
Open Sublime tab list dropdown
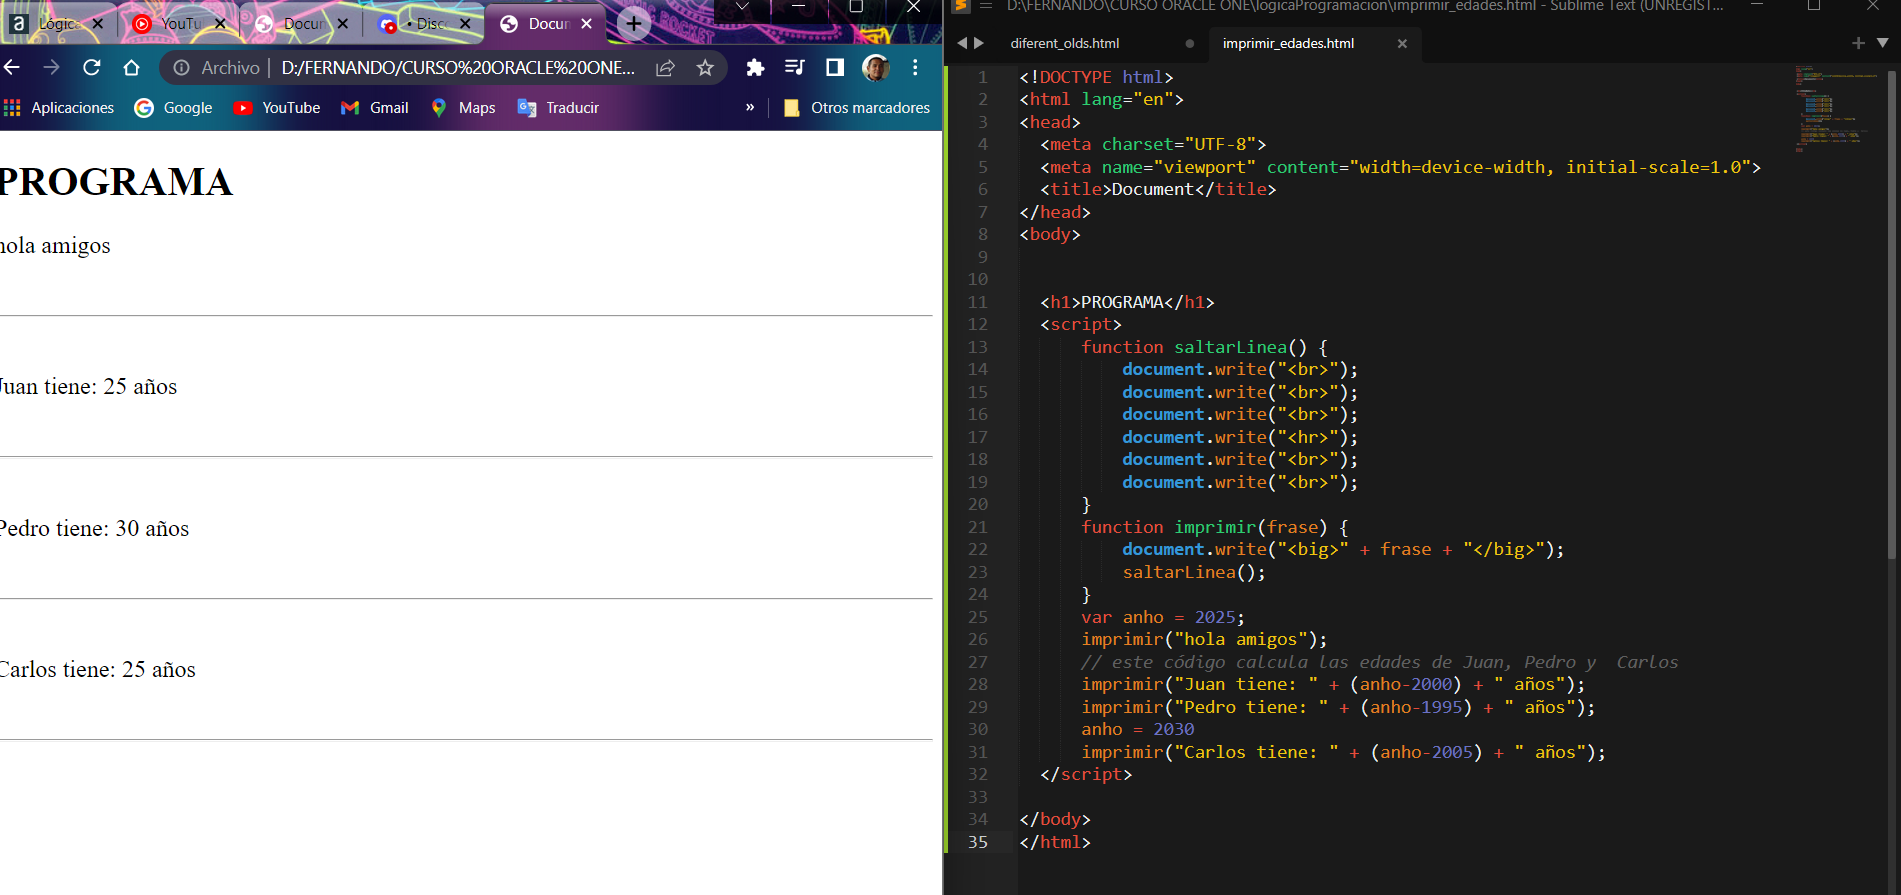coord(1882,43)
